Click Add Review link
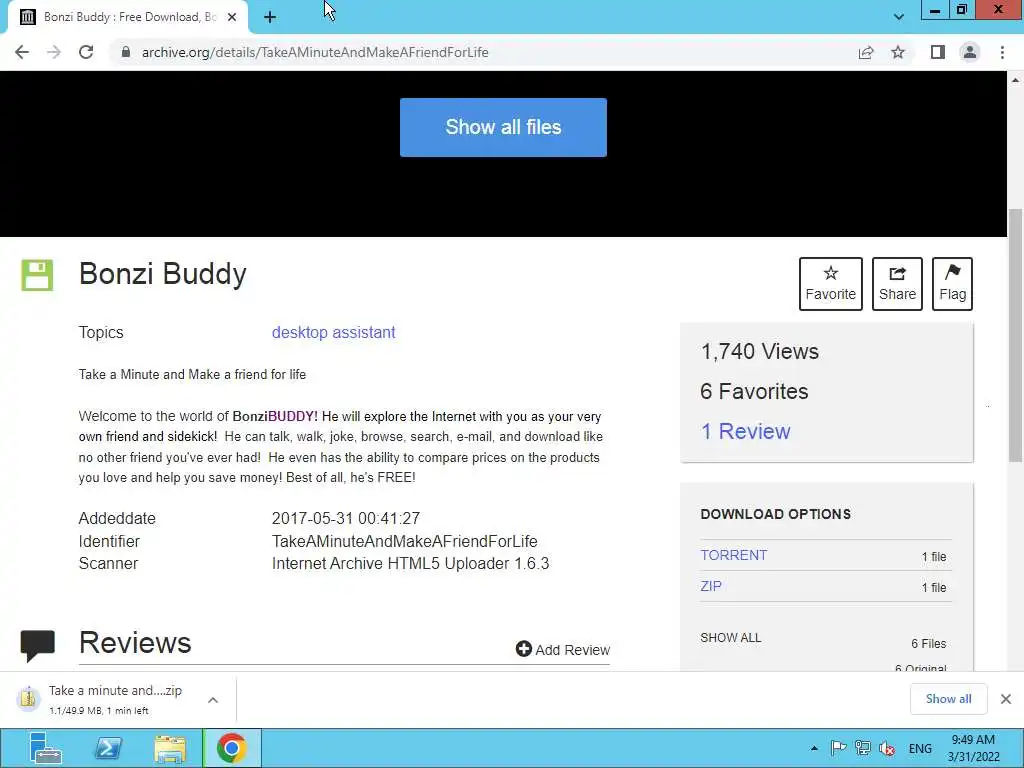Image resolution: width=1024 pixels, height=768 pixels. coord(562,650)
